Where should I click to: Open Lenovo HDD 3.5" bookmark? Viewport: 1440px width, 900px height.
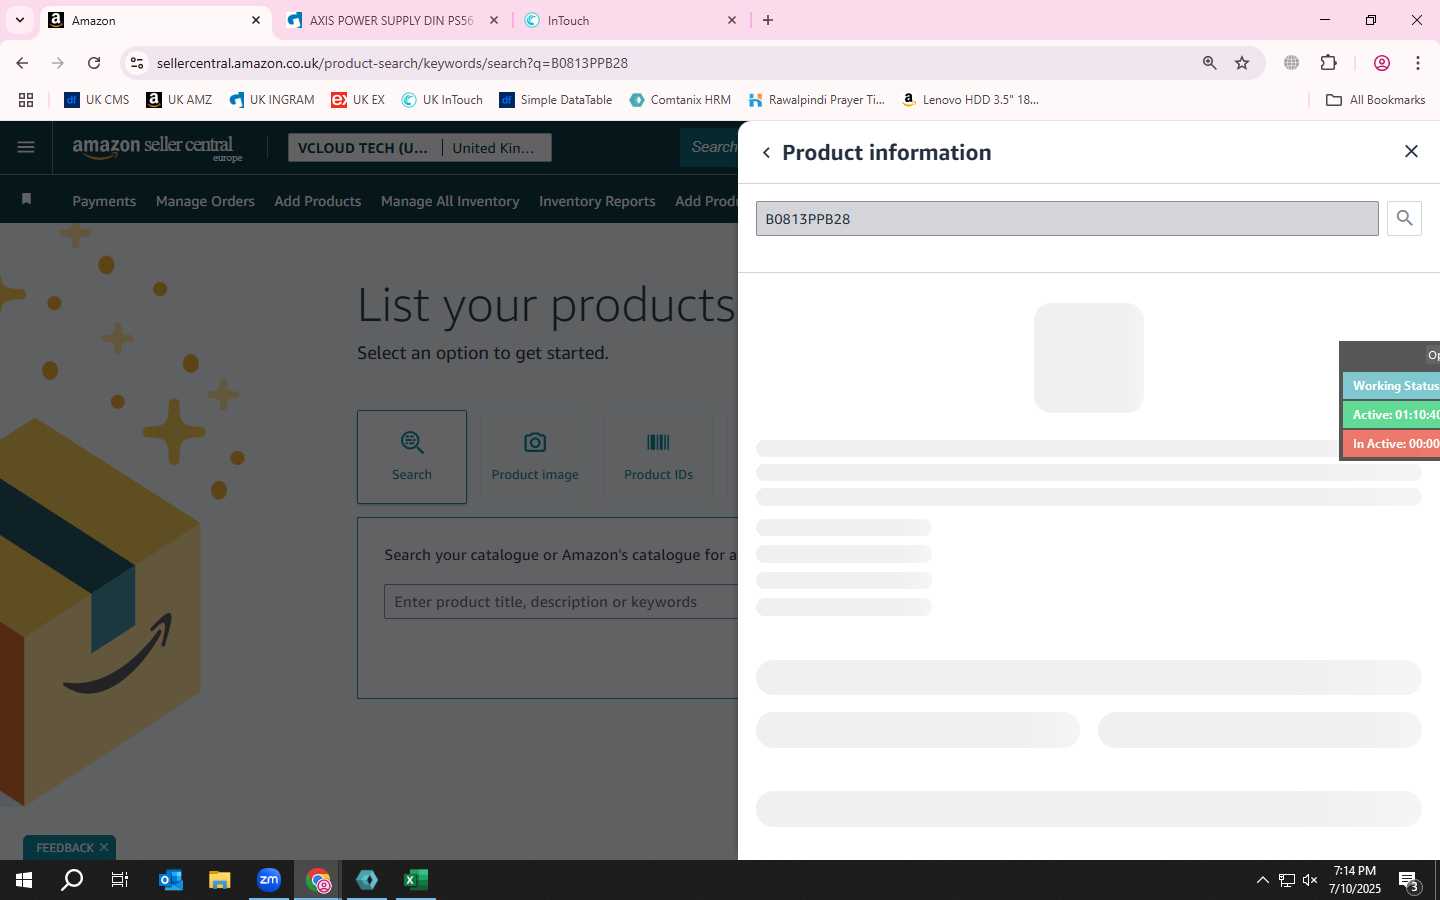point(970,100)
